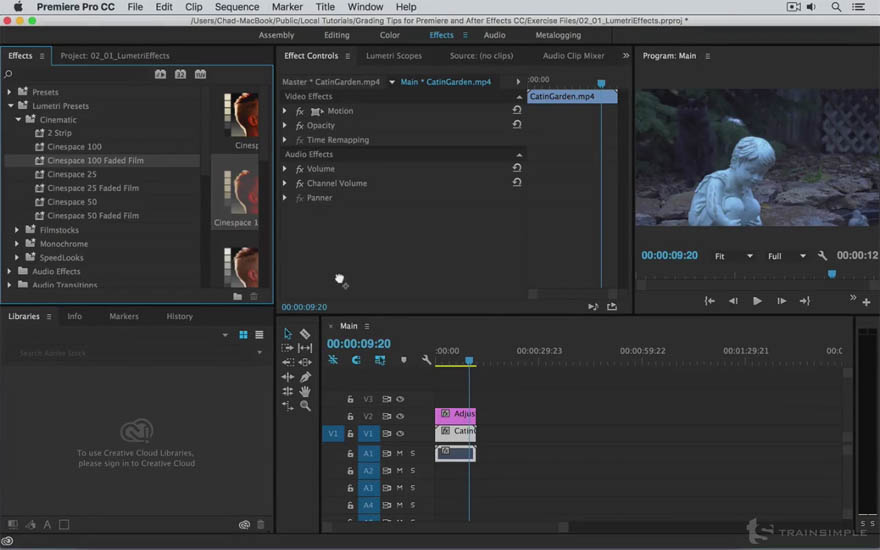The width and height of the screenshot is (880, 550).
Task: Expand the Motion effect properties
Action: coord(285,111)
